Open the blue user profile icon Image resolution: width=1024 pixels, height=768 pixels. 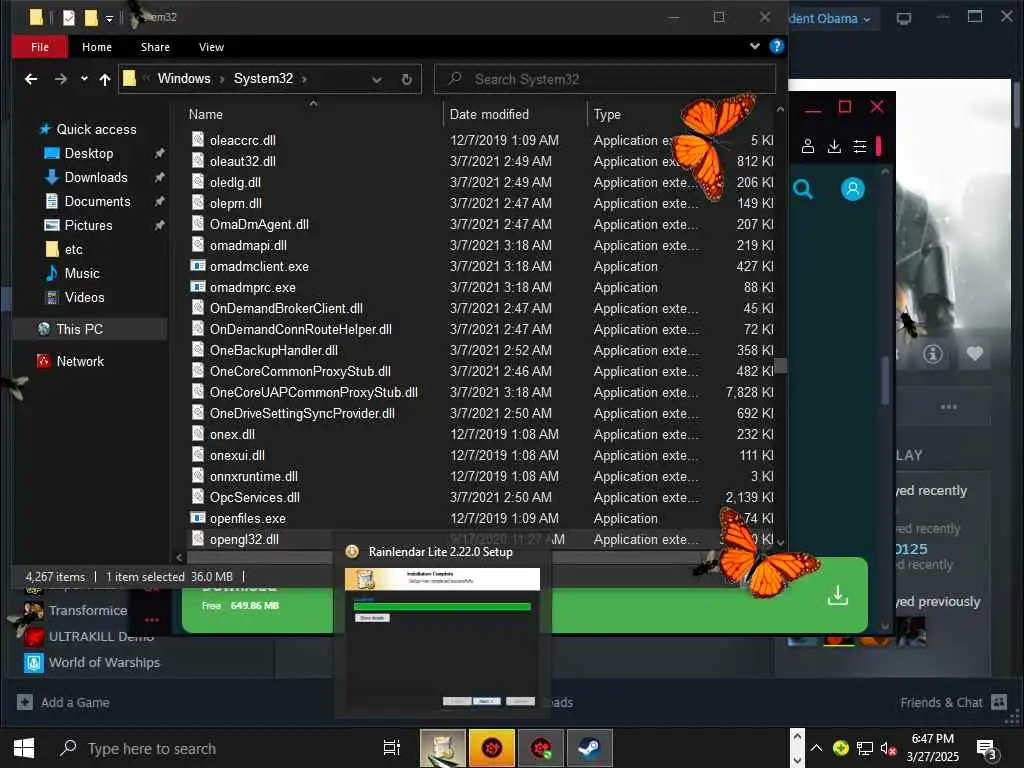852,189
